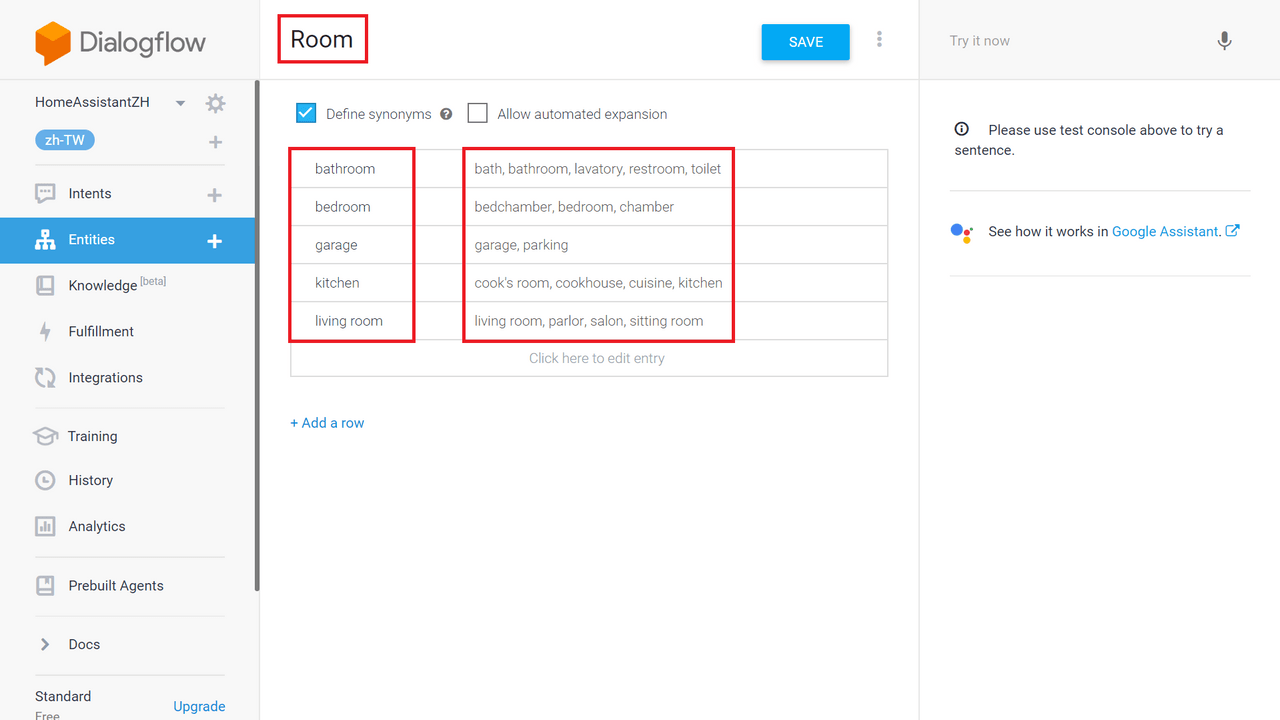
Task: Create new intent with plus icon
Action: [214, 195]
